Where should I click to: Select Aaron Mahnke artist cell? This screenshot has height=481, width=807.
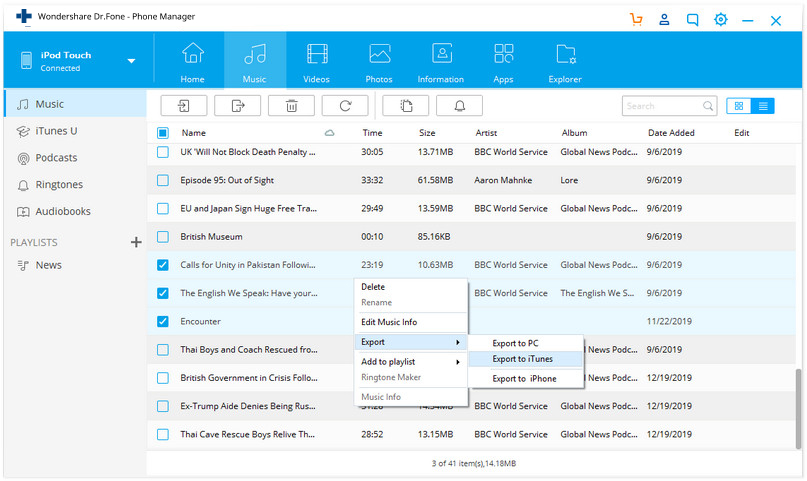click(x=503, y=181)
